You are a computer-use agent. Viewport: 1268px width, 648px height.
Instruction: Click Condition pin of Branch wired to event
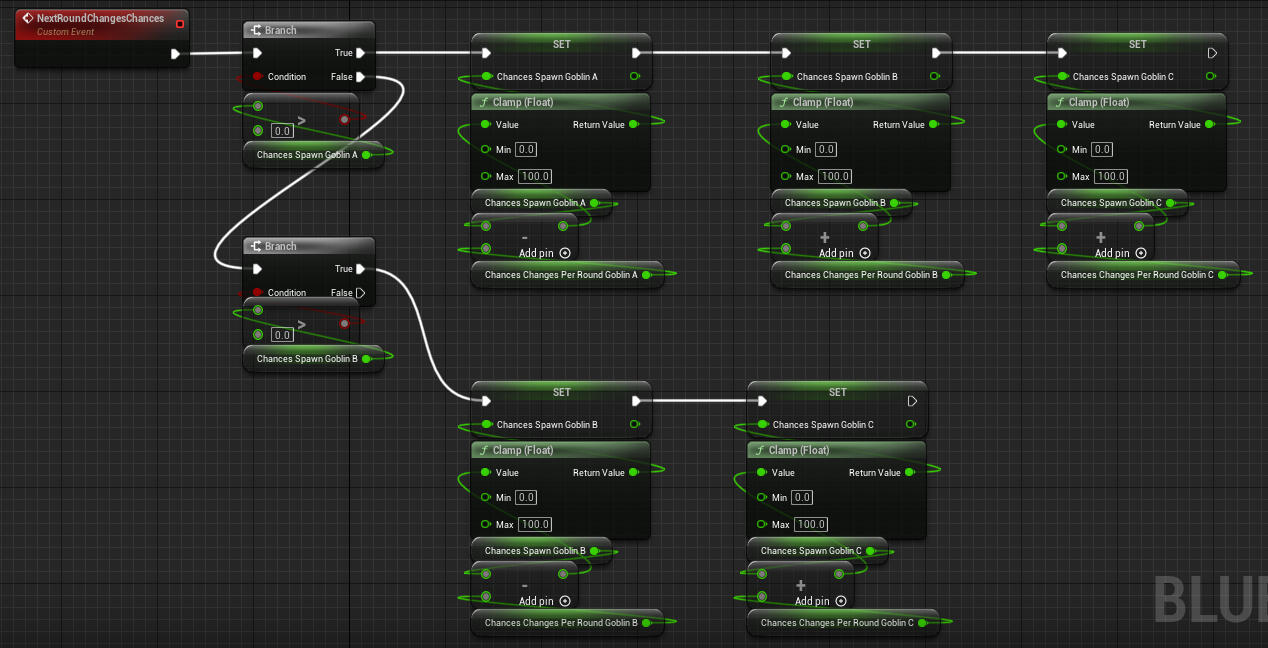(258, 77)
